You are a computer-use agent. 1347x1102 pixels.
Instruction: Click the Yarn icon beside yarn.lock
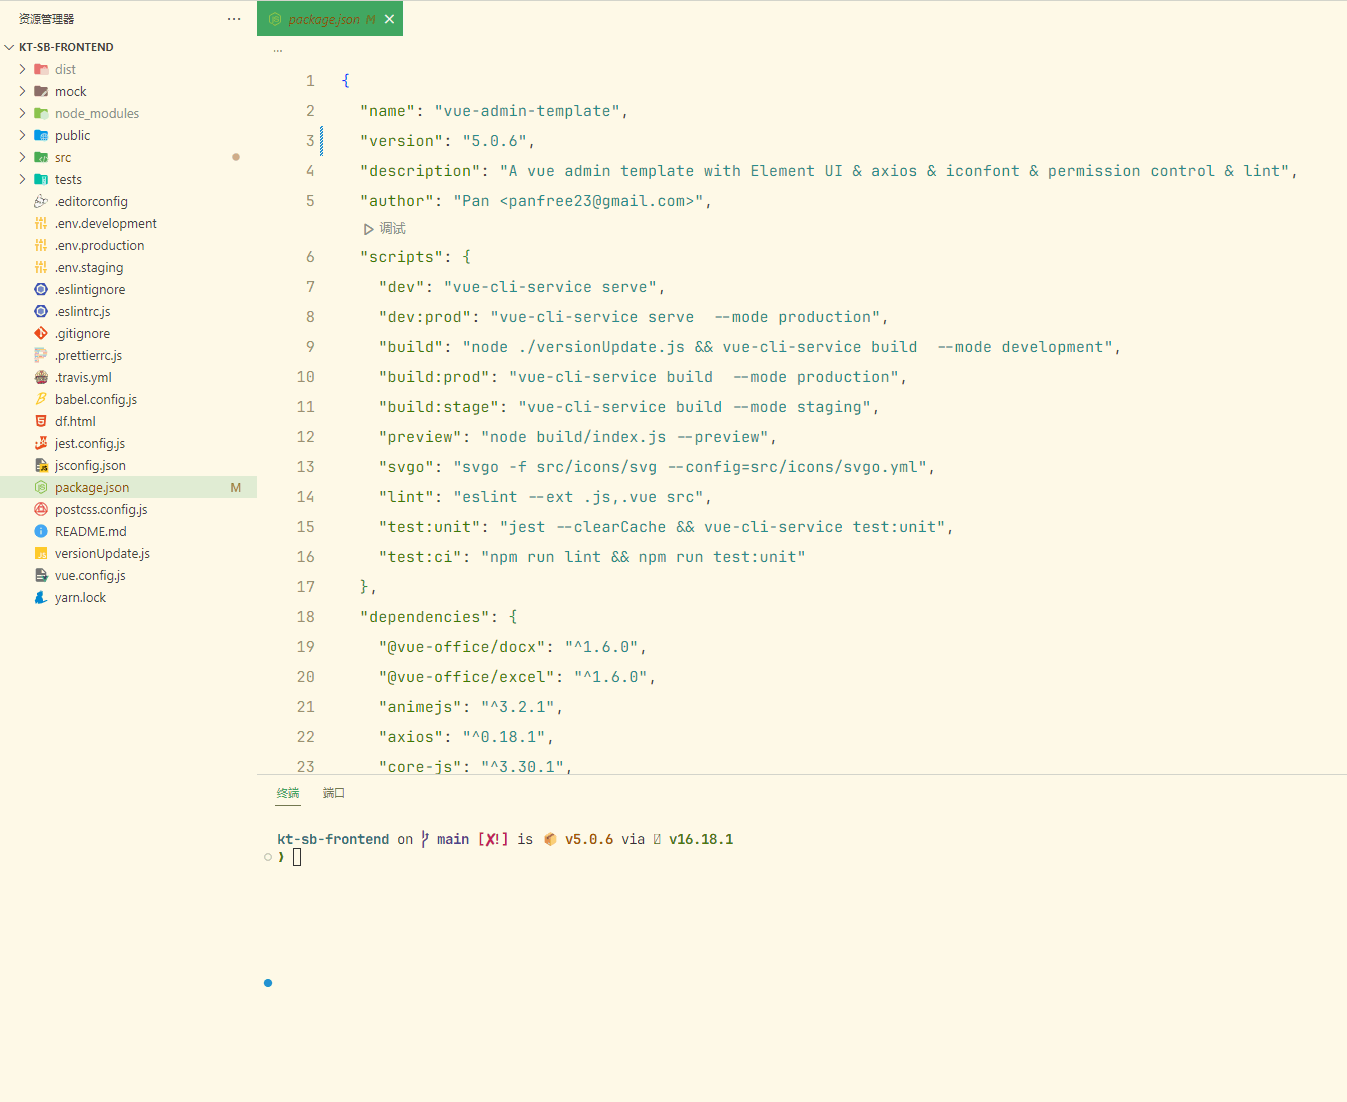point(41,597)
